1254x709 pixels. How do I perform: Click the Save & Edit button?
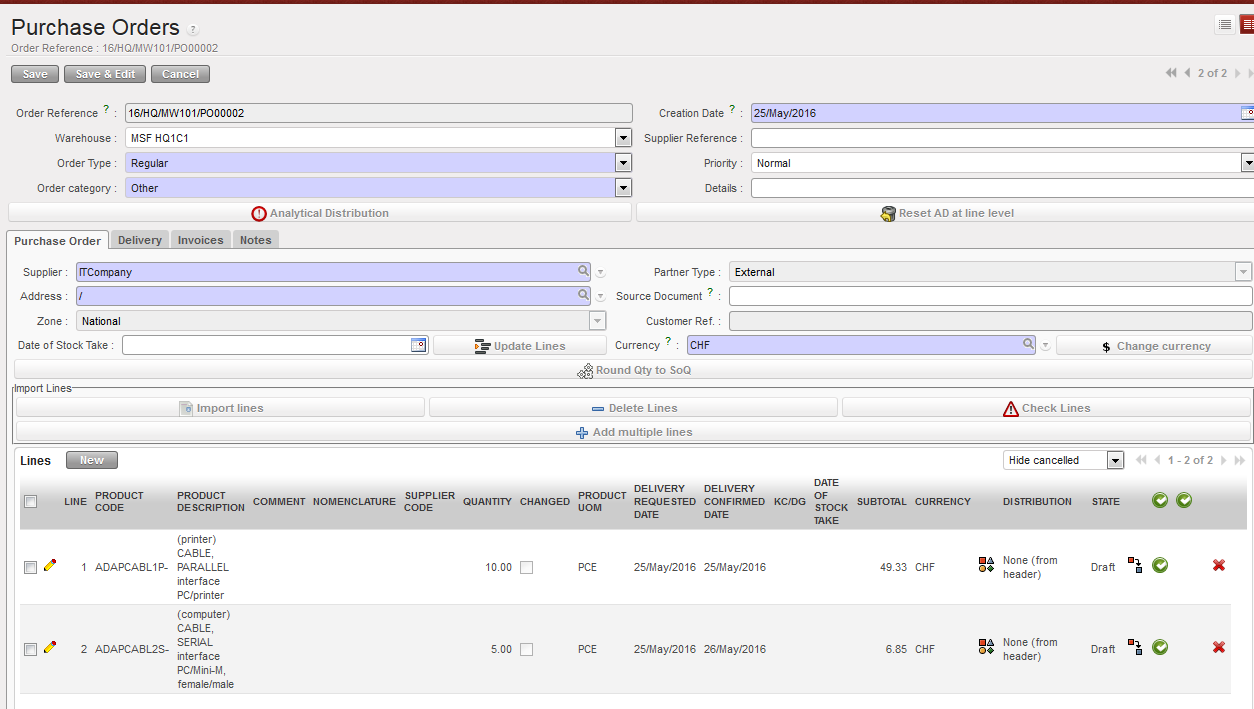click(105, 74)
